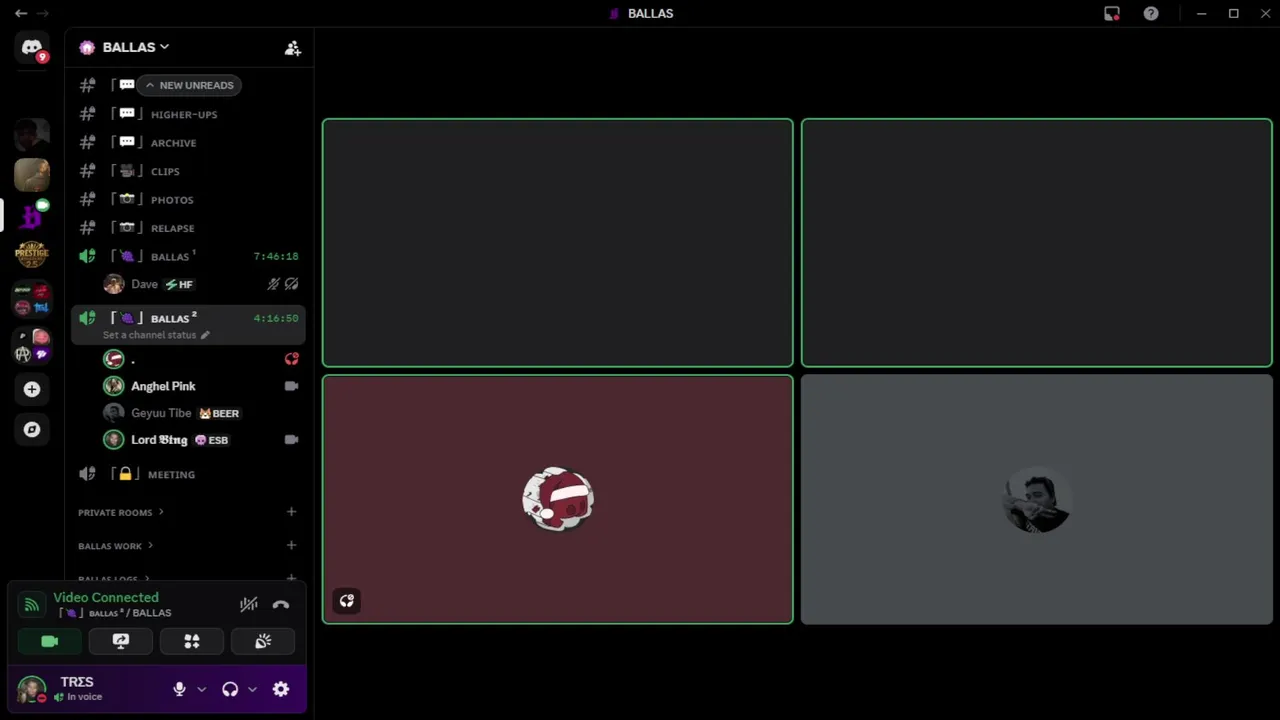The height and width of the screenshot is (720, 1280).
Task: Click the 7:46:18 call timer on BALLAS 1
Action: (276, 256)
